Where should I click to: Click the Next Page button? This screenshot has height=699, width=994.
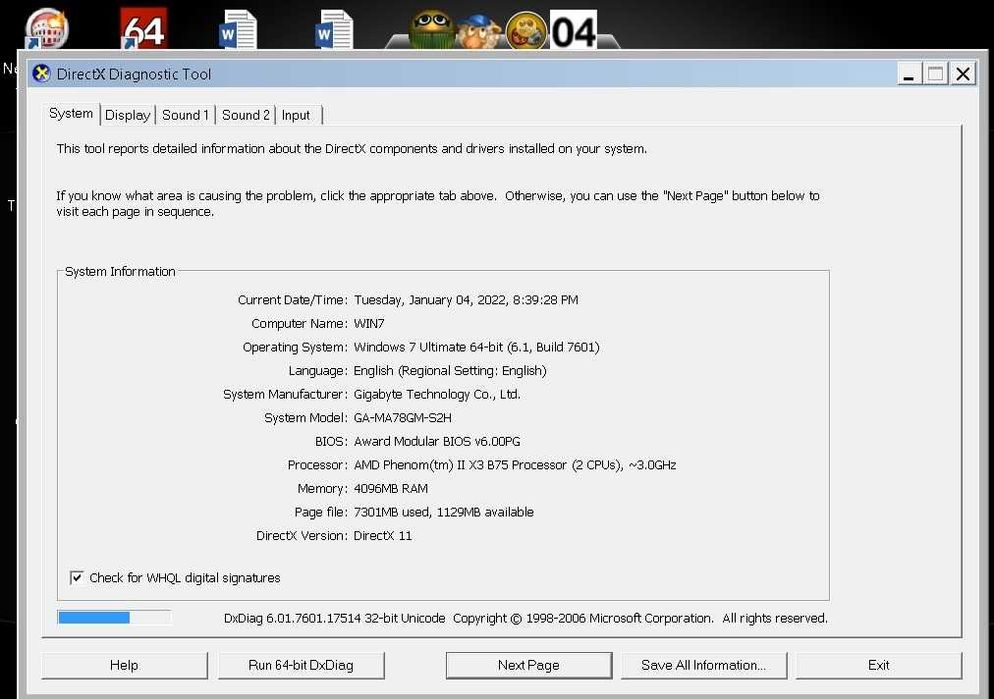coord(529,665)
